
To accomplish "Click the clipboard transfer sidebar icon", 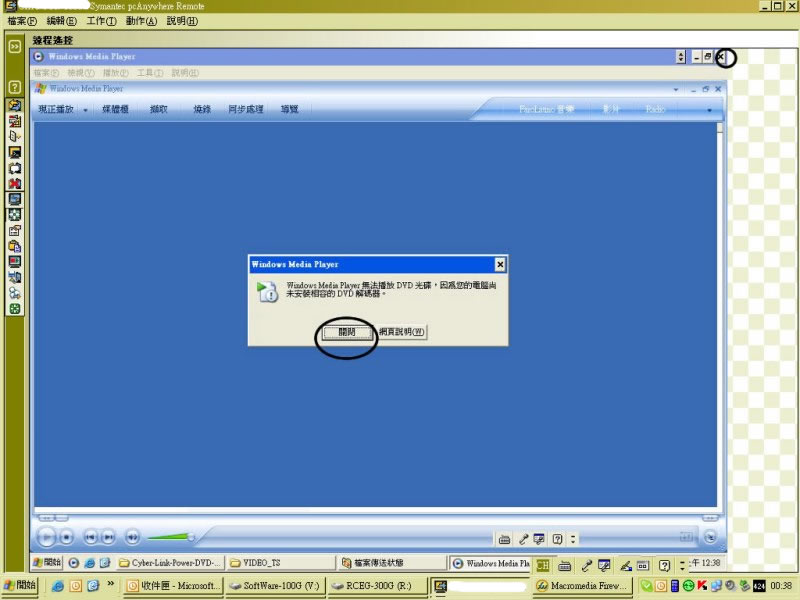I will pyautogui.click(x=15, y=246).
